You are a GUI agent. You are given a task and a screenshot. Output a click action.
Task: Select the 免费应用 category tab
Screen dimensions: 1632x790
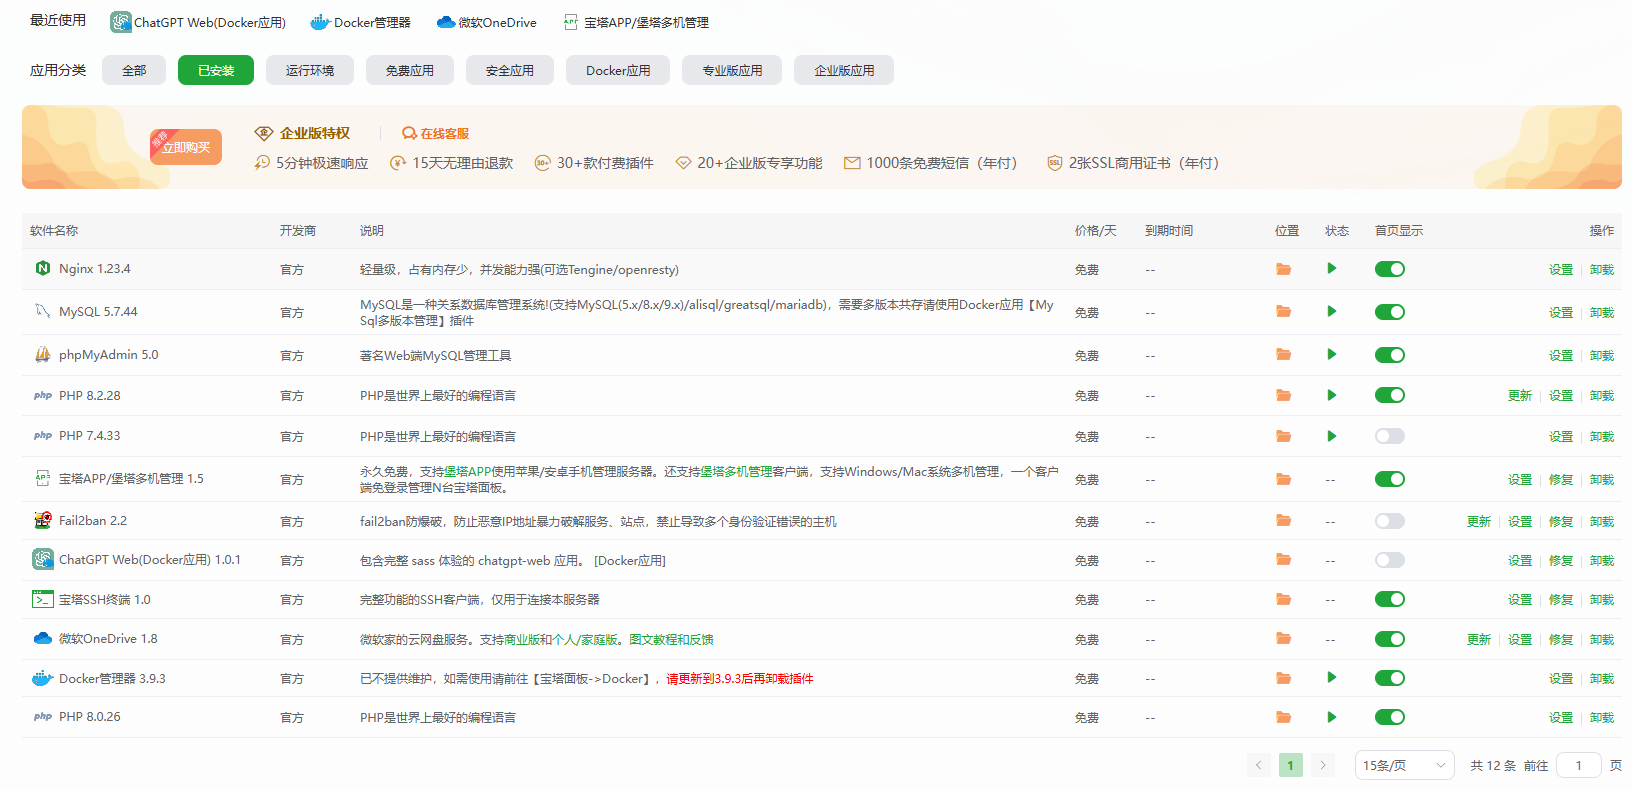[x=410, y=70]
